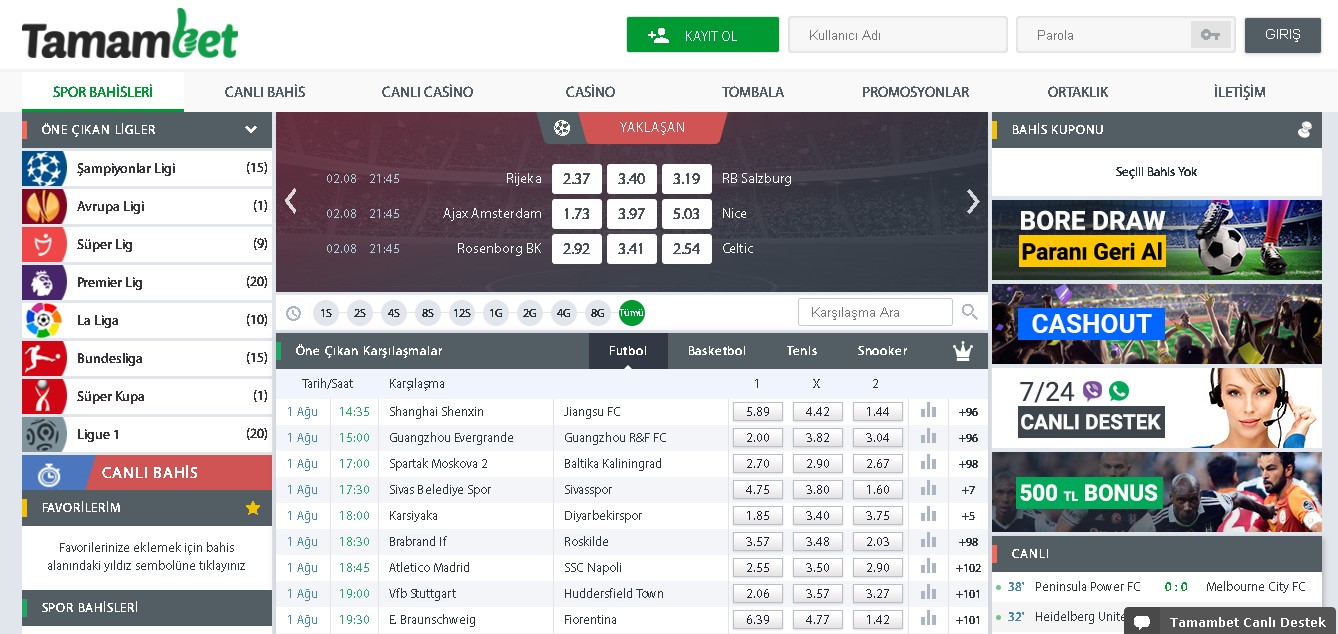Viewport: 1338px width, 634px height.
Task: Expand +101 more bets for Vfb Stuttgart
Action: tap(968, 593)
